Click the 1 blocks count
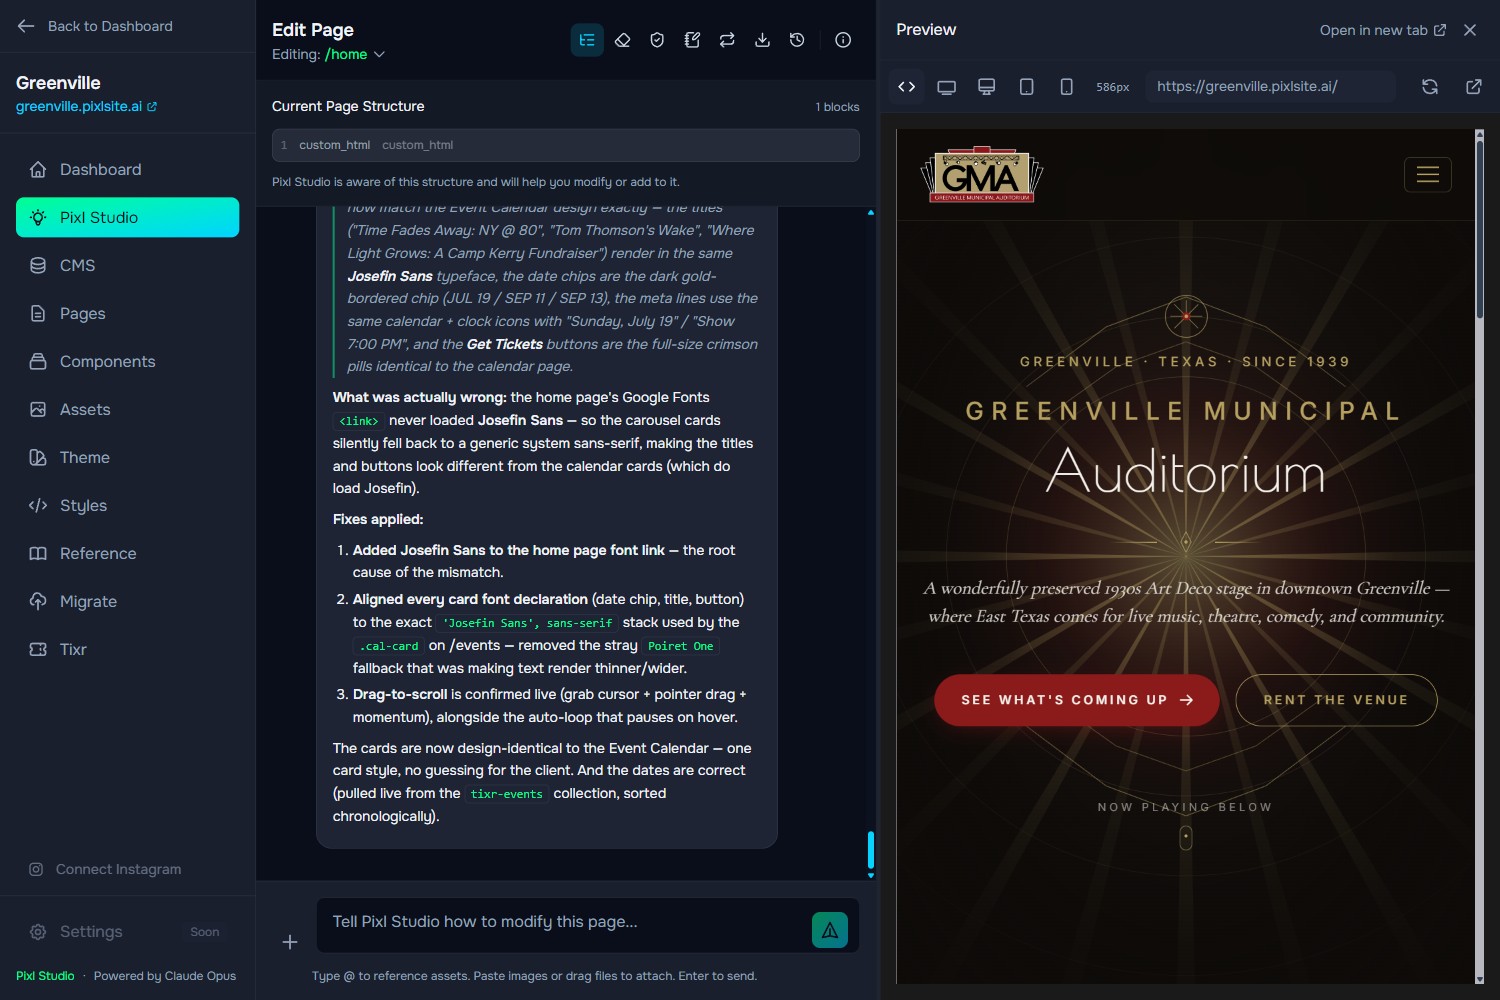This screenshot has height=1000, width=1500. click(837, 107)
